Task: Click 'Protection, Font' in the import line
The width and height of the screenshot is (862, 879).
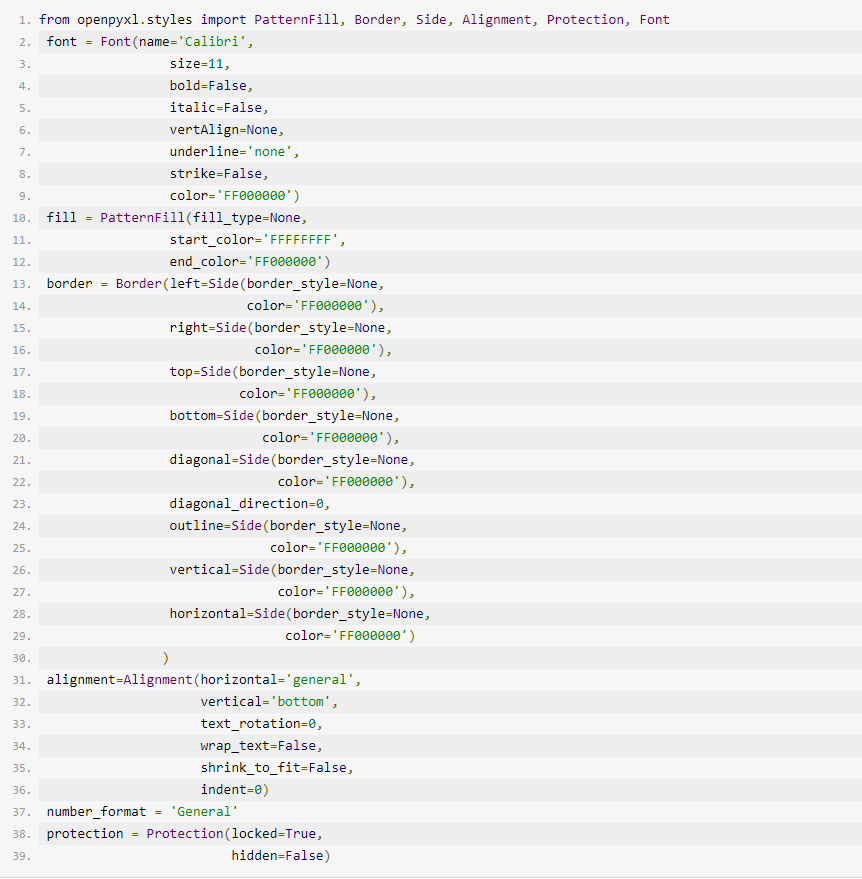Action: pyautogui.click(x=608, y=20)
